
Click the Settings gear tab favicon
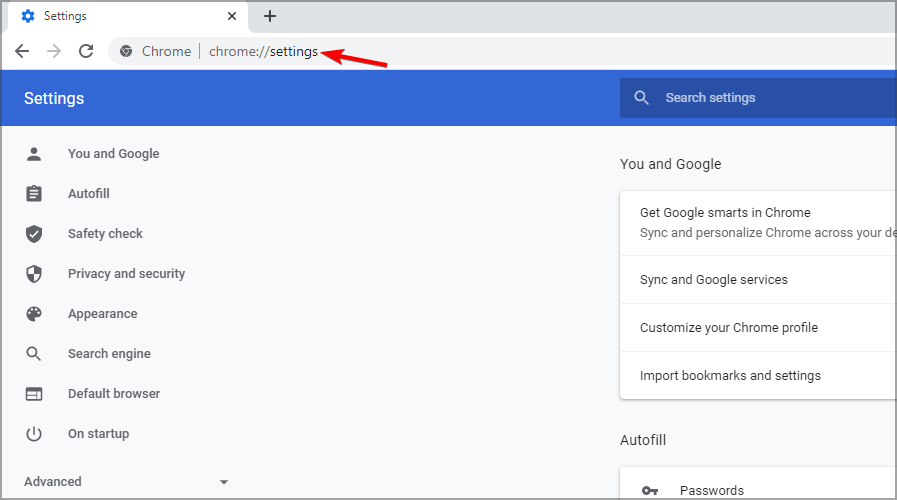point(27,16)
